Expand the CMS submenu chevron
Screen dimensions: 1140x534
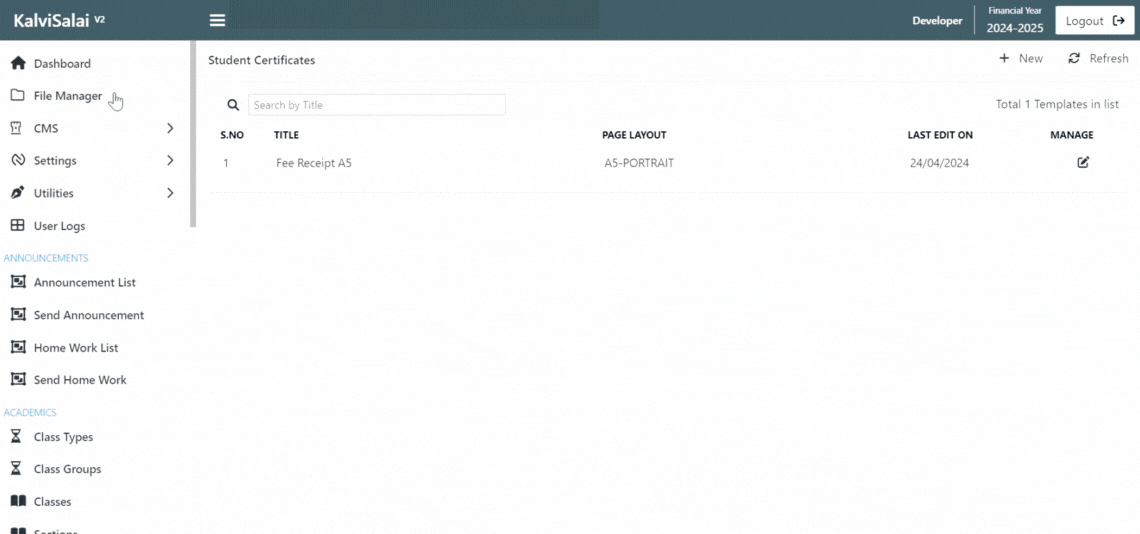pos(171,128)
